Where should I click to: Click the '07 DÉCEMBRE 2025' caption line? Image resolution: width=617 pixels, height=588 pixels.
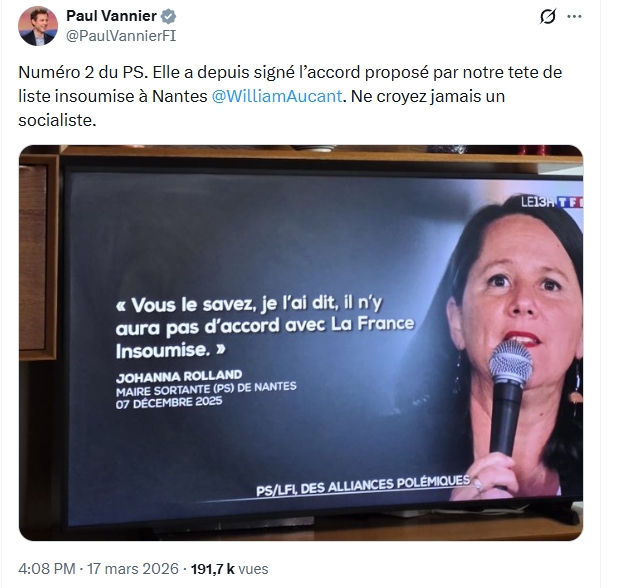click(169, 403)
